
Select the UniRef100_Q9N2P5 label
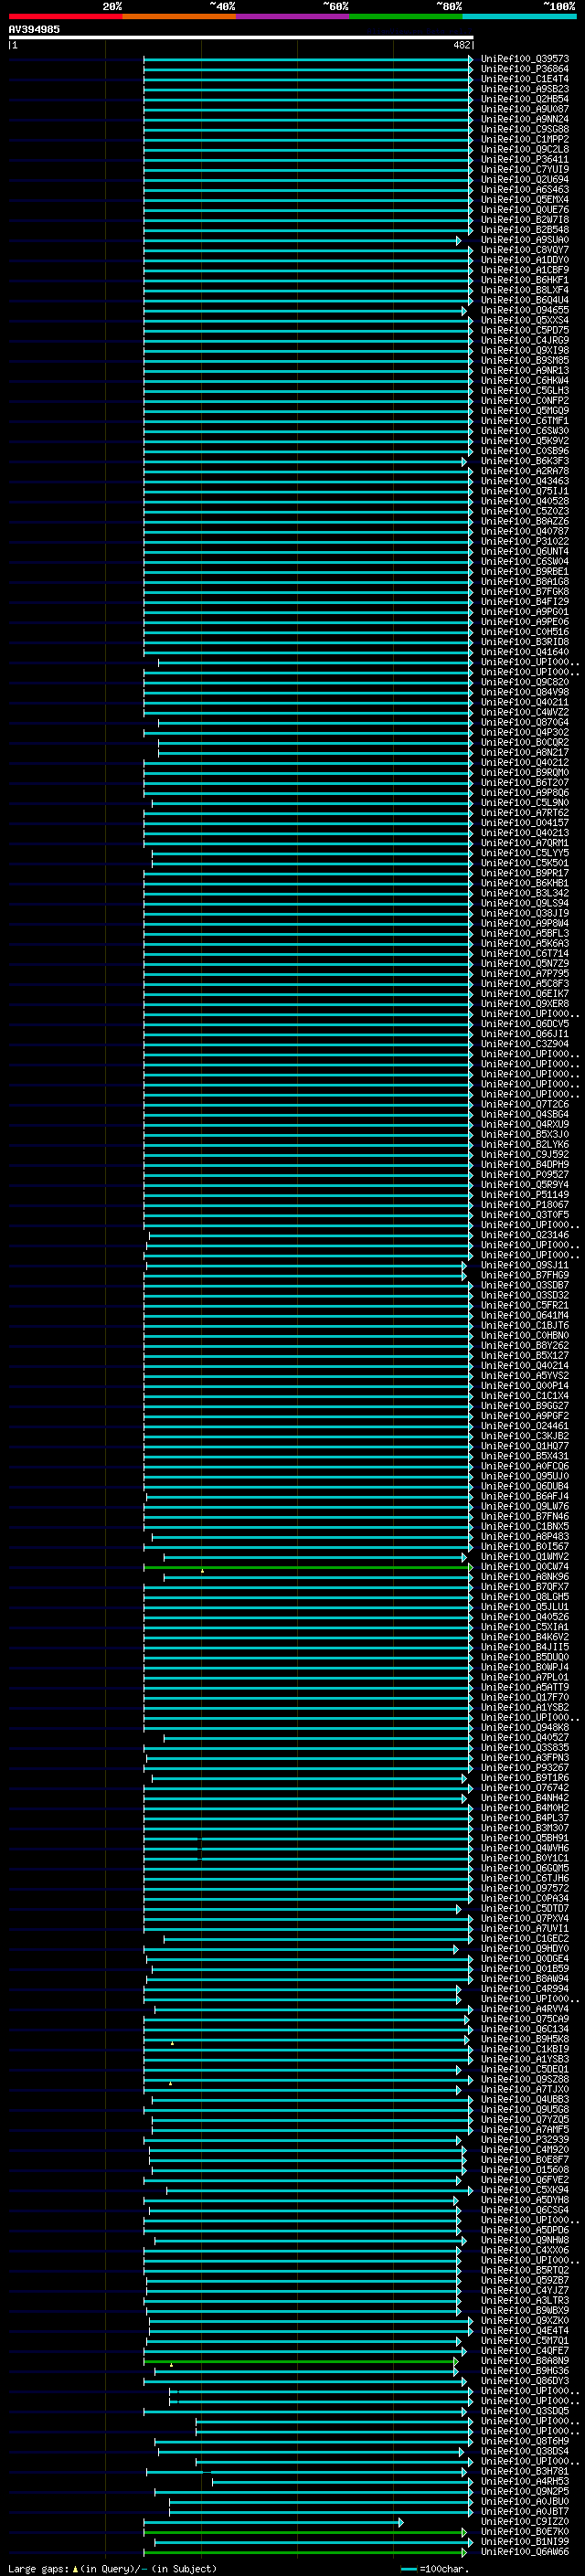[525, 2491]
